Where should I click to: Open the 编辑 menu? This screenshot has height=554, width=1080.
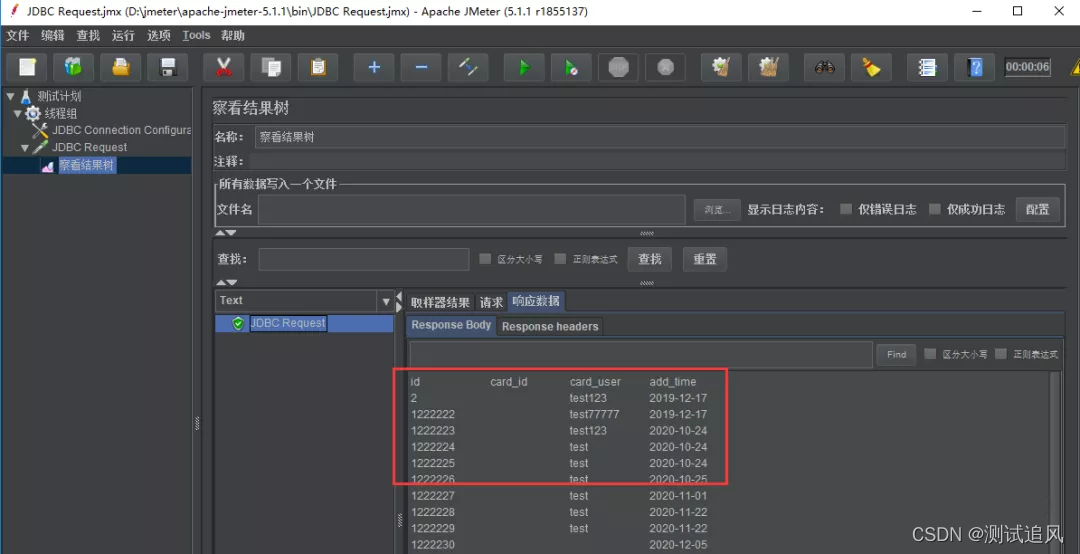pyautogui.click(x=52, y=36)
